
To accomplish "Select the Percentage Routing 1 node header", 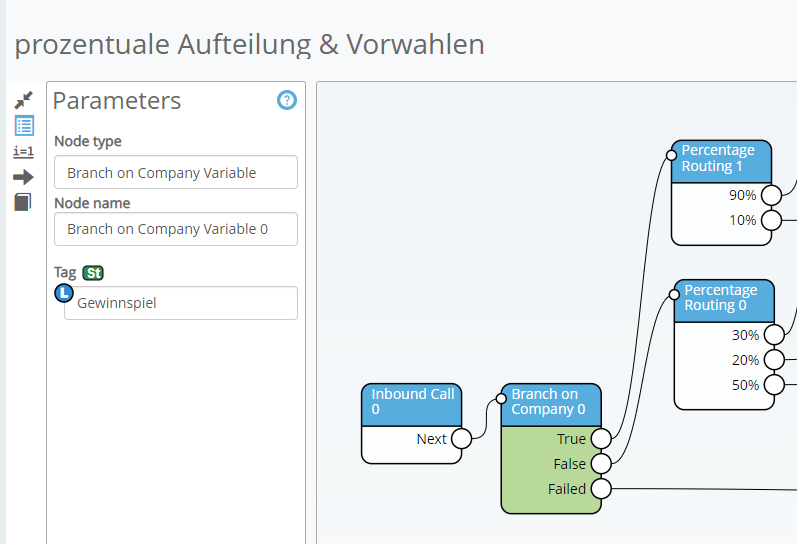I will click(721, 158).
